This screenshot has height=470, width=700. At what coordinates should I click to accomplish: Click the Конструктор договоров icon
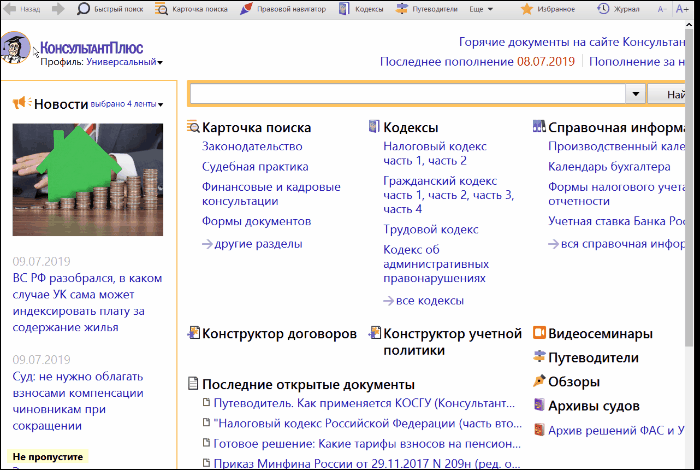(x=193, y=333)
